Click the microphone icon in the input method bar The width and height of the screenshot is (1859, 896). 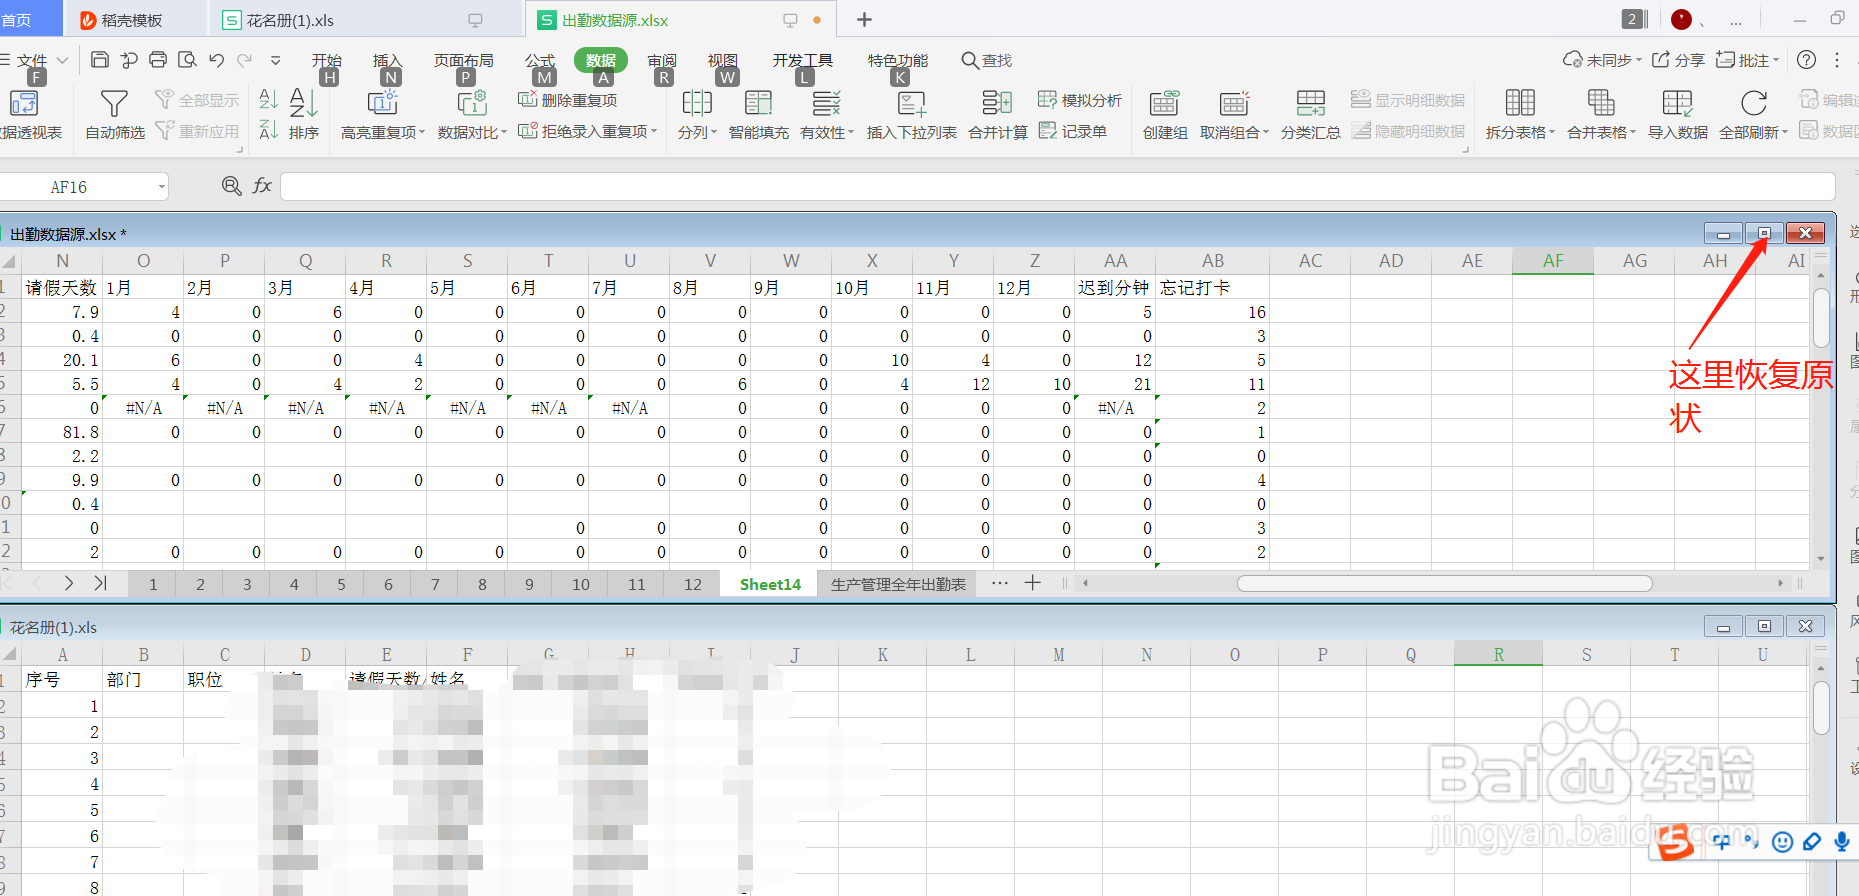point(1842,842)
